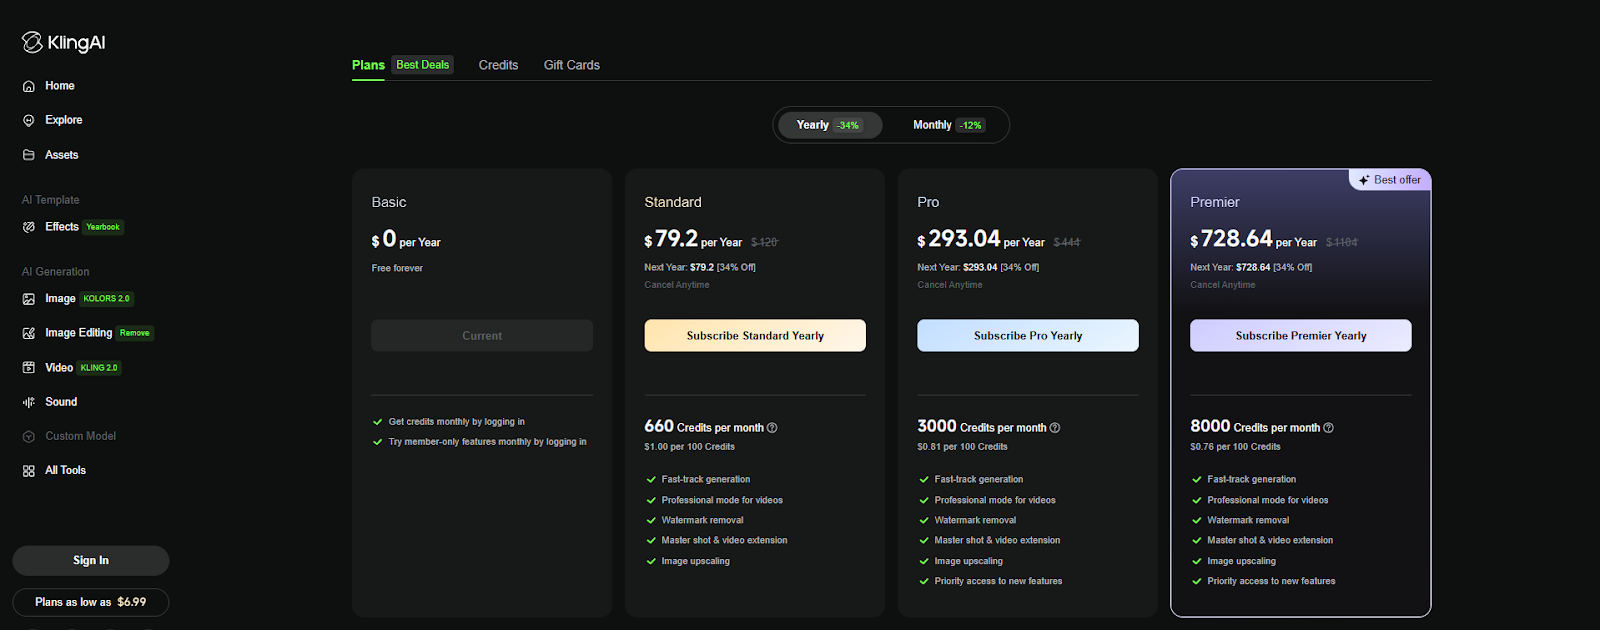Screen dimensions: 1600x630
Task: Click Get credits monthly by logging in
Action: pos(456,422)
